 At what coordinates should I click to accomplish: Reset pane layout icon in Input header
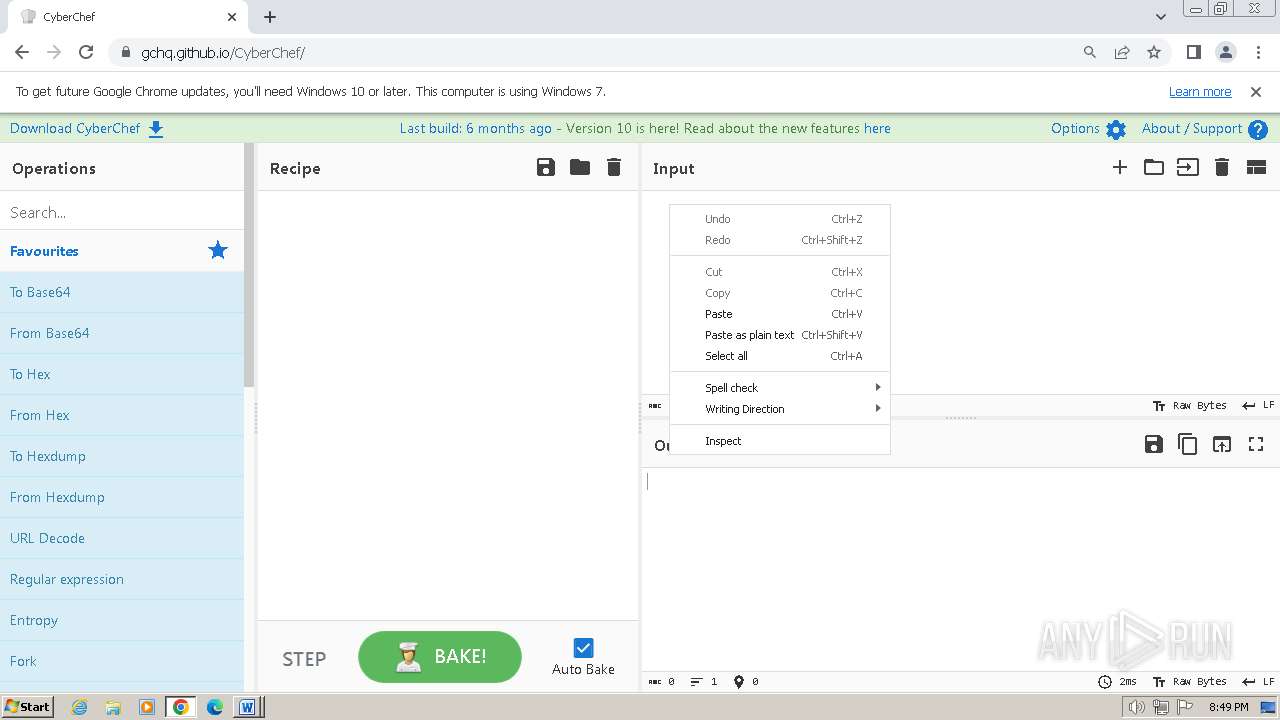pyautogui.click(x=1256, y=168)
